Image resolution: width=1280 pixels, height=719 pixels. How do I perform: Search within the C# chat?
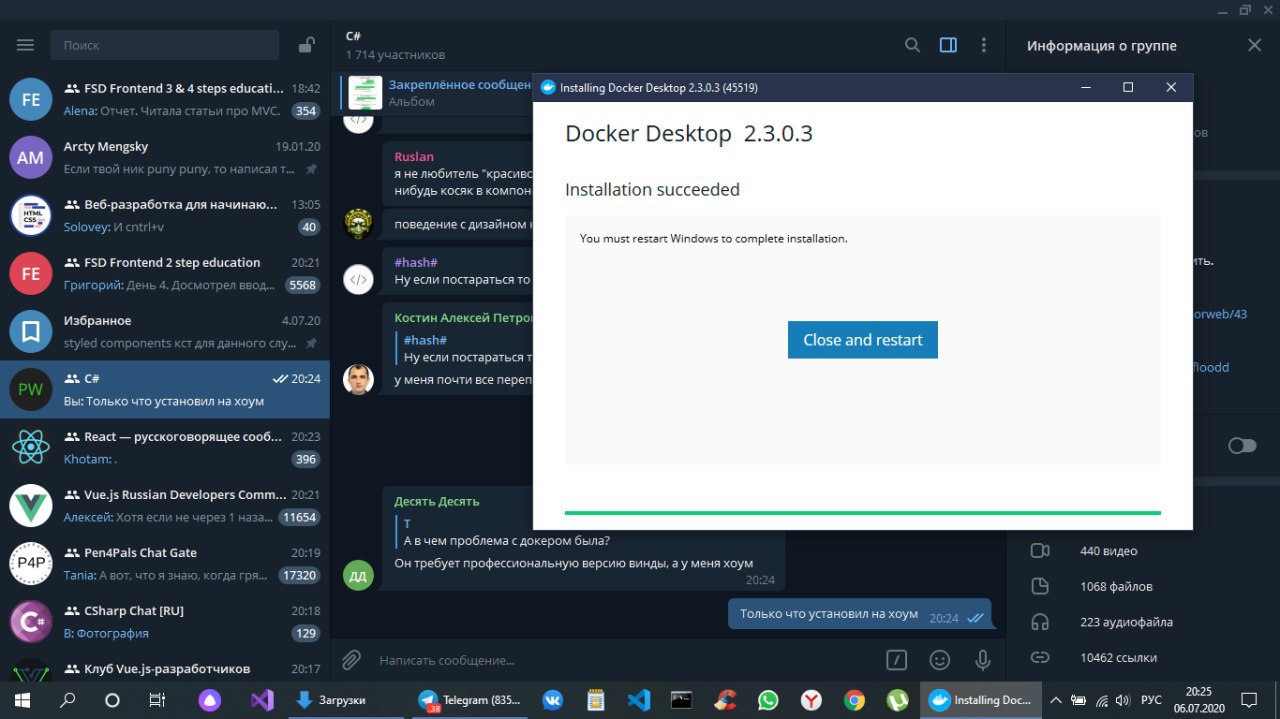pyautogui.click(x=912, y=45)
